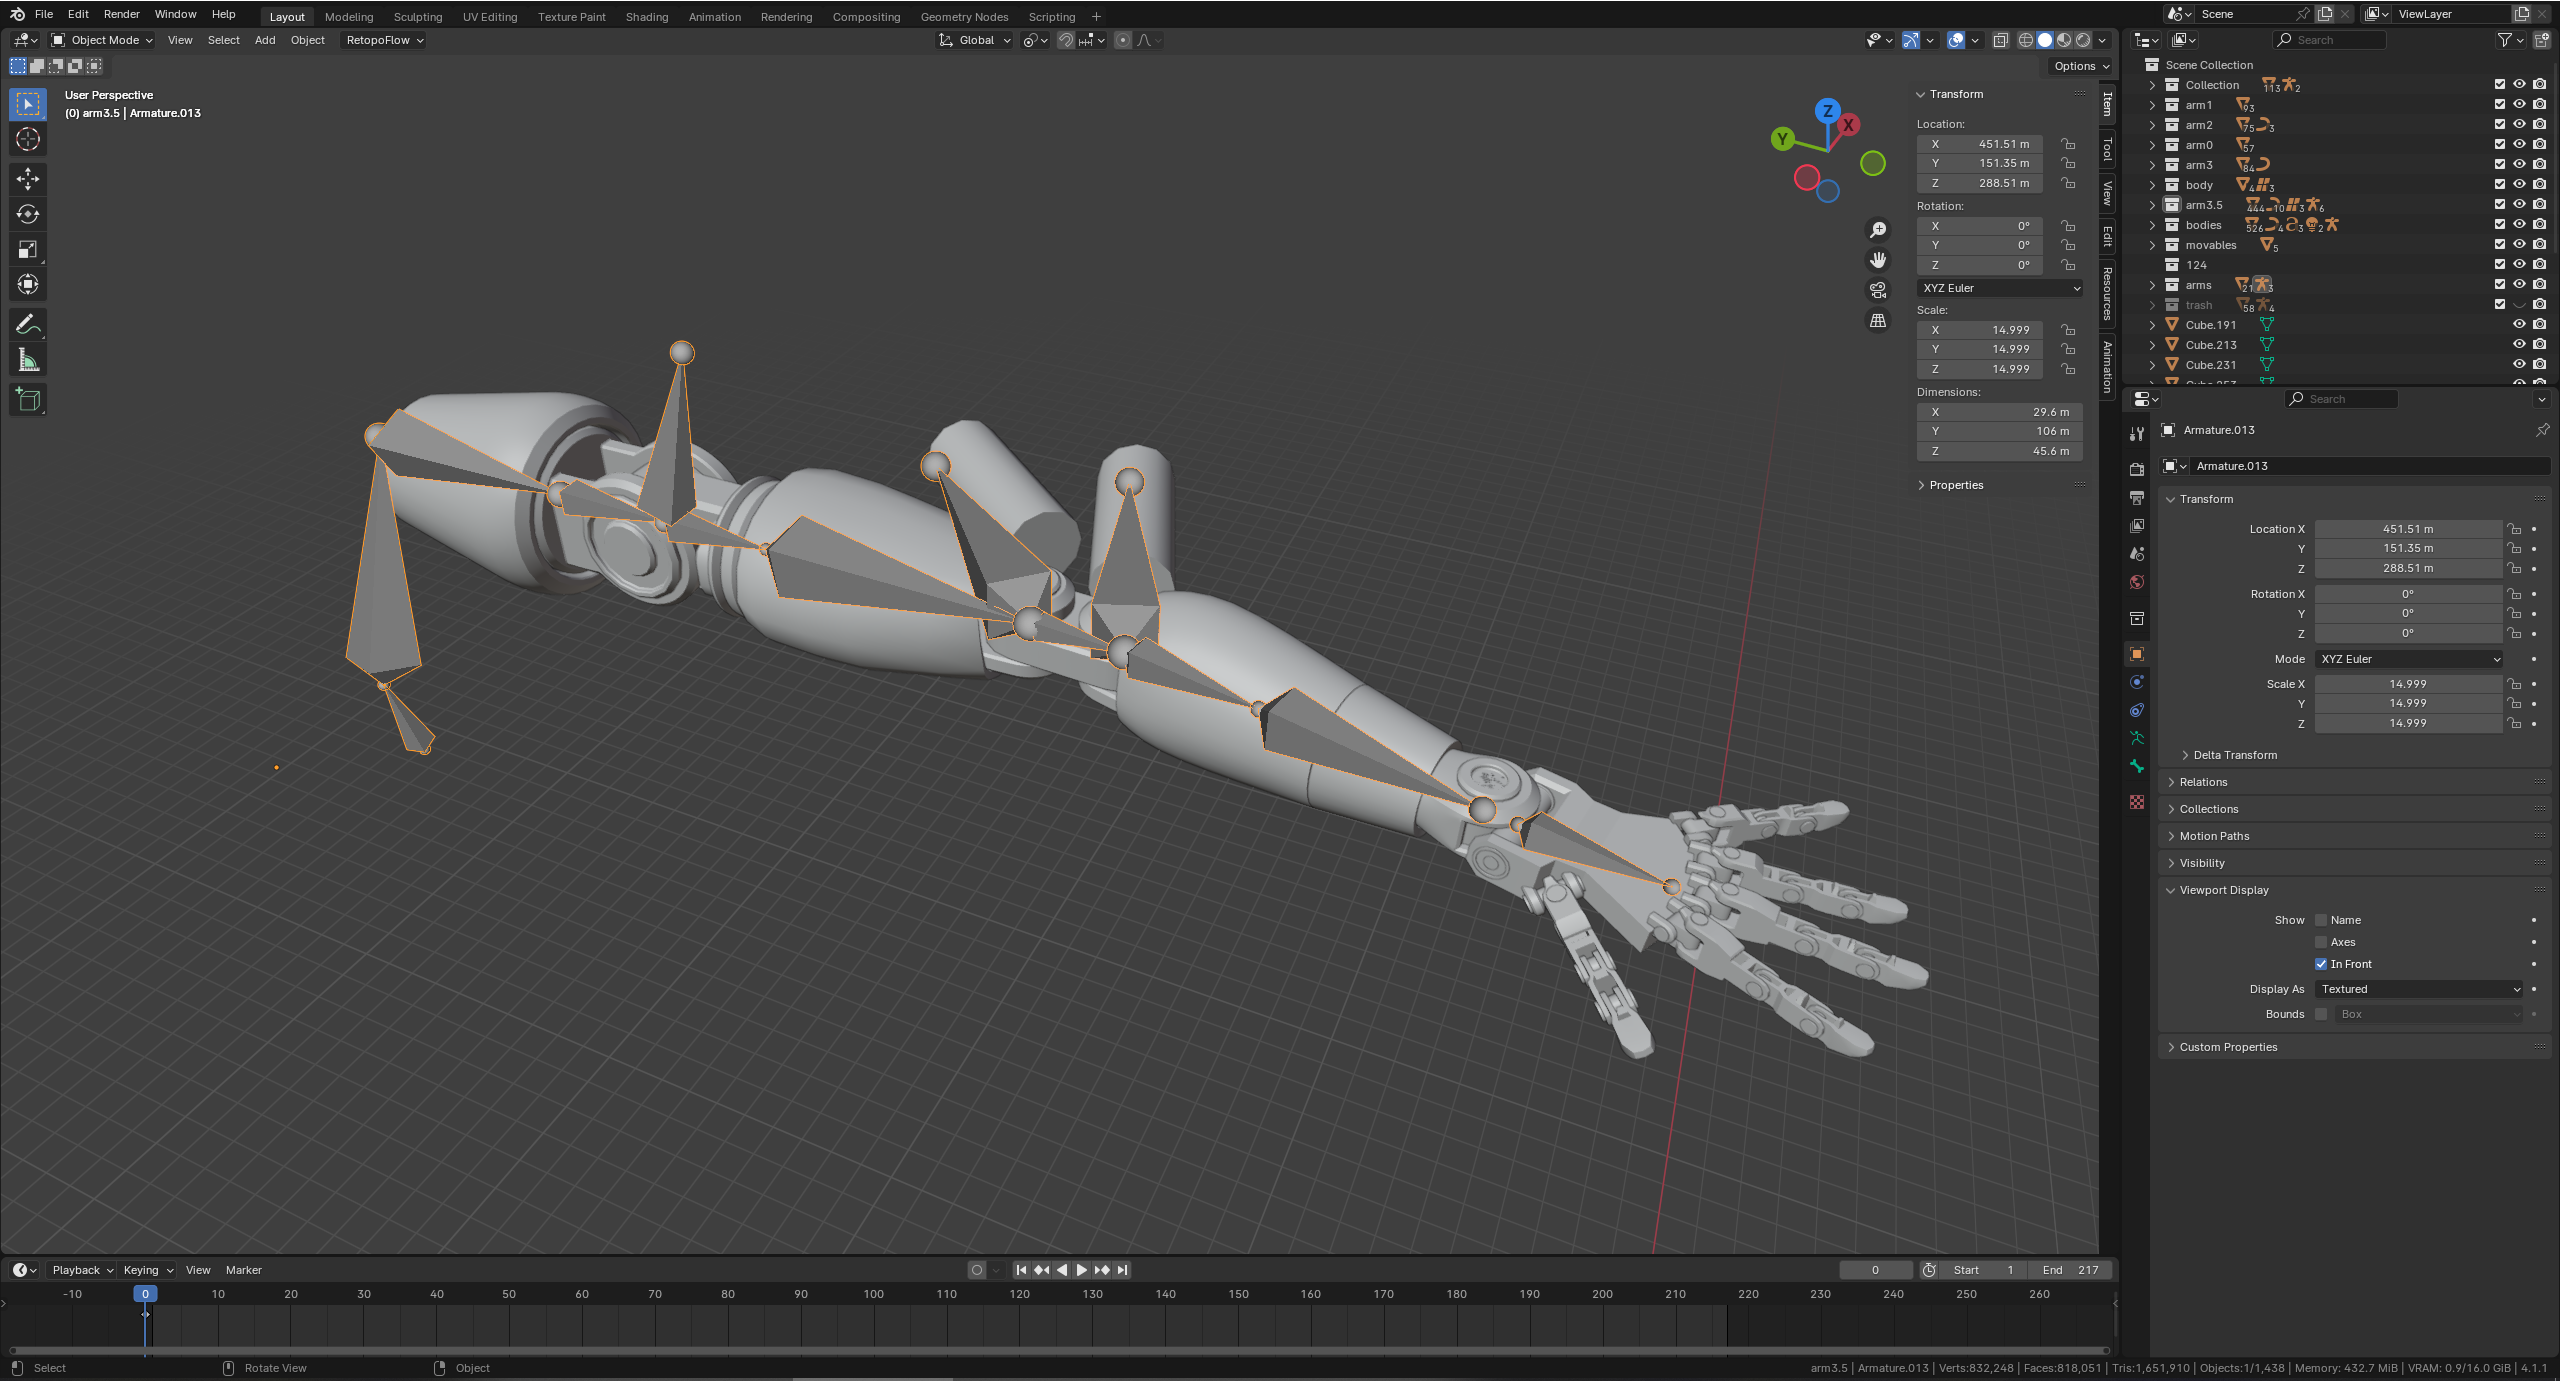Image resolution: width=2560 pixels, height=1381 pixels.
Task: Open the Add menu in viewport header
Action: 265,40
